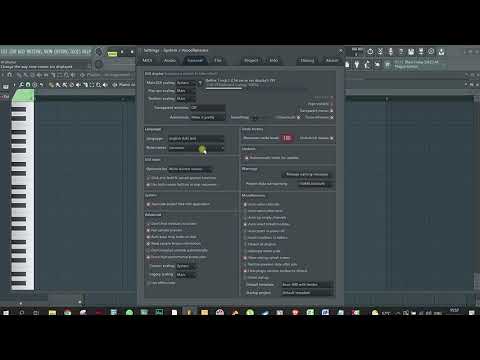Open File Explorer from the taskbar

click(52, 312)
